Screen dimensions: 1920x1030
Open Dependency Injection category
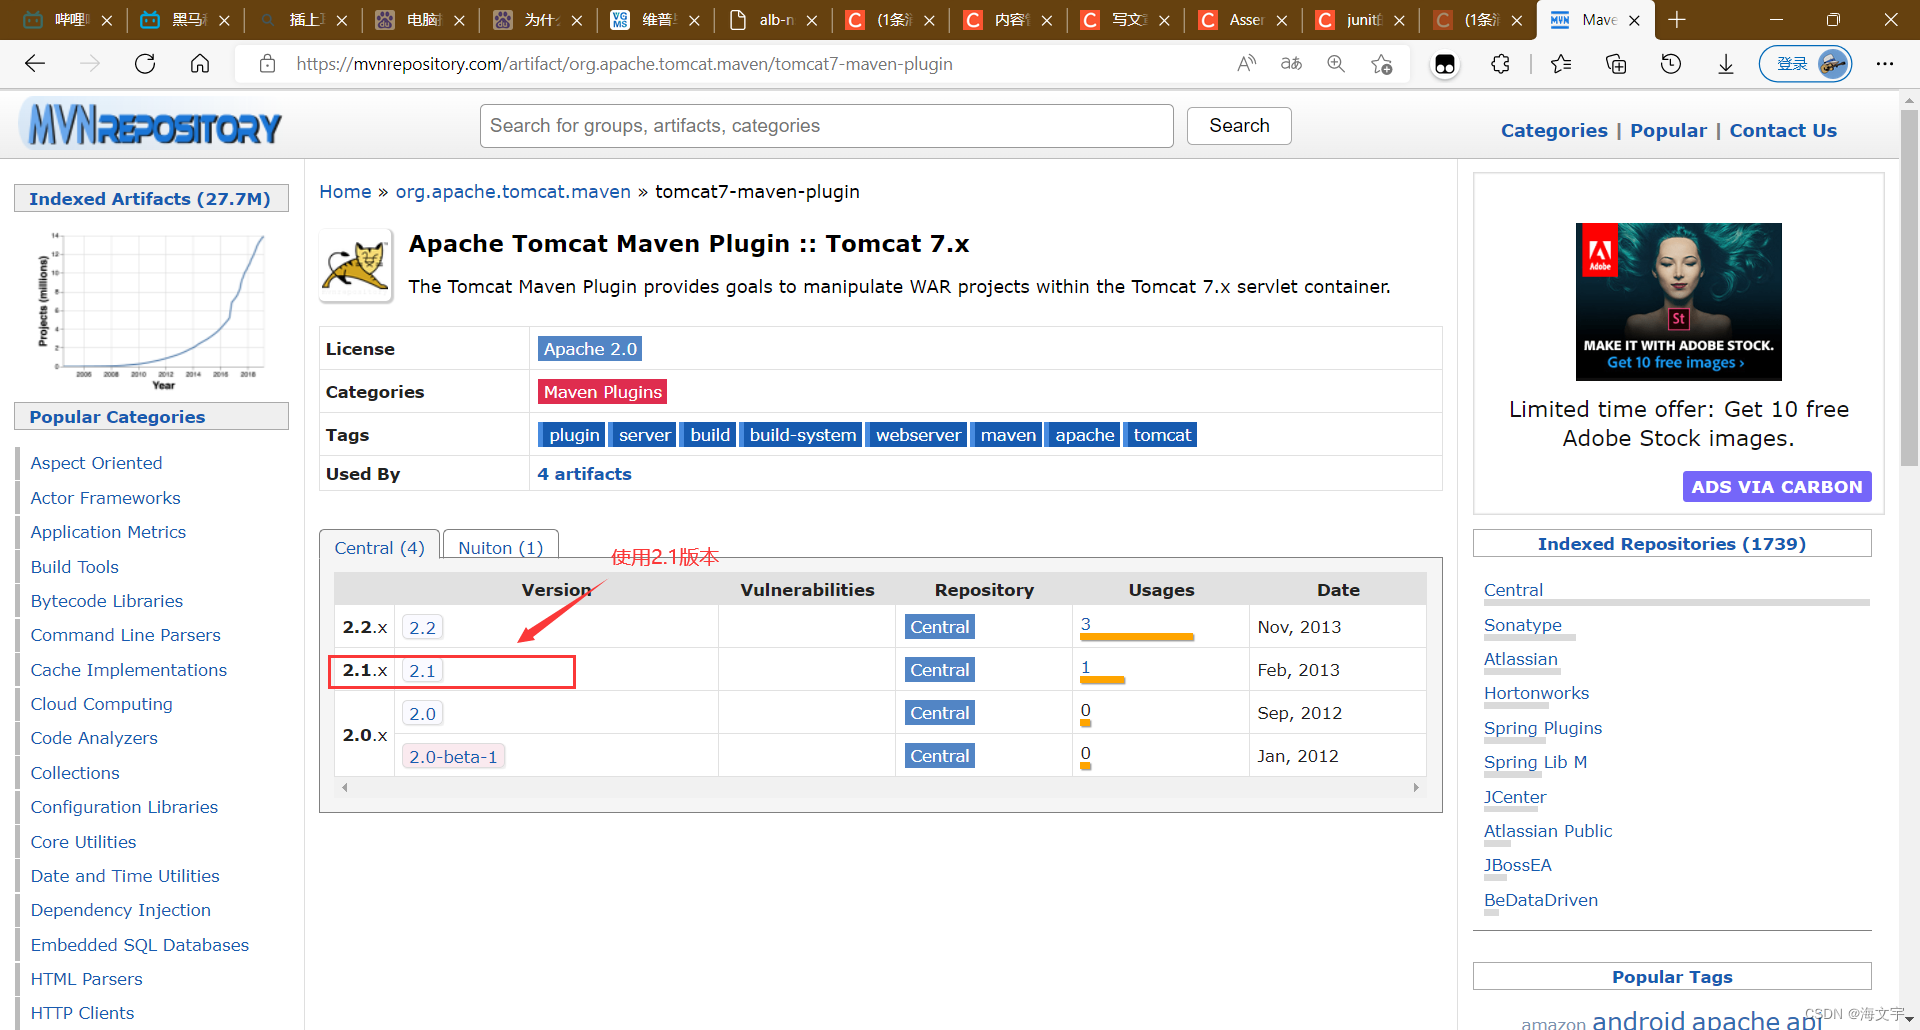(120, 910)
